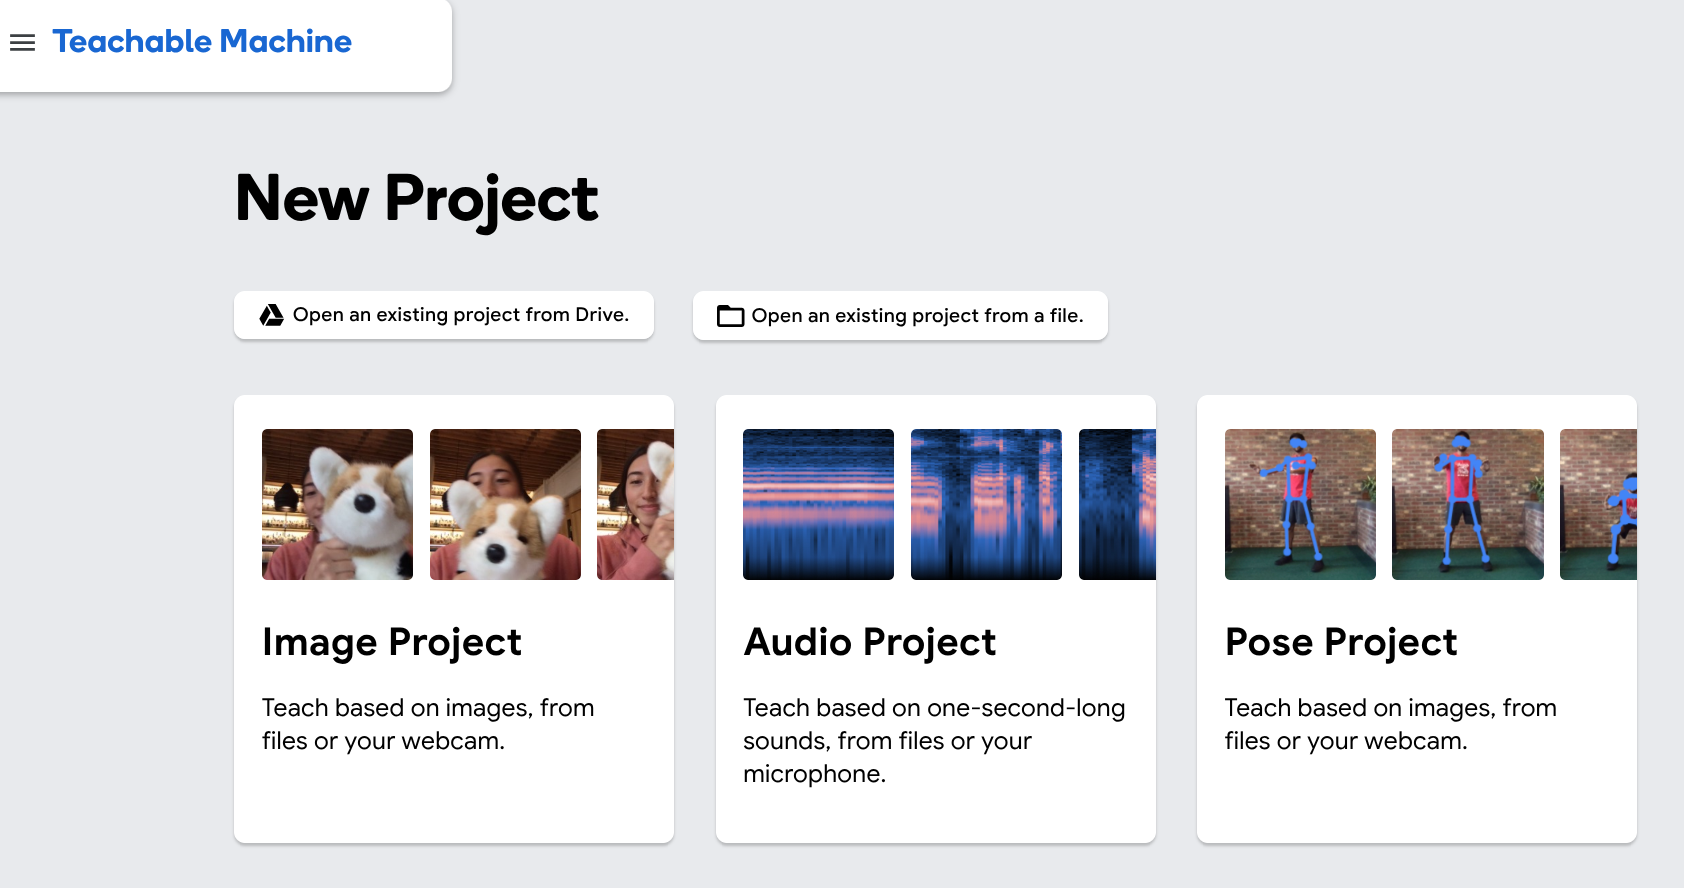Click the first audio spectrogram thumbnail
Screen dimensions: 1684x888
(818, 504)
